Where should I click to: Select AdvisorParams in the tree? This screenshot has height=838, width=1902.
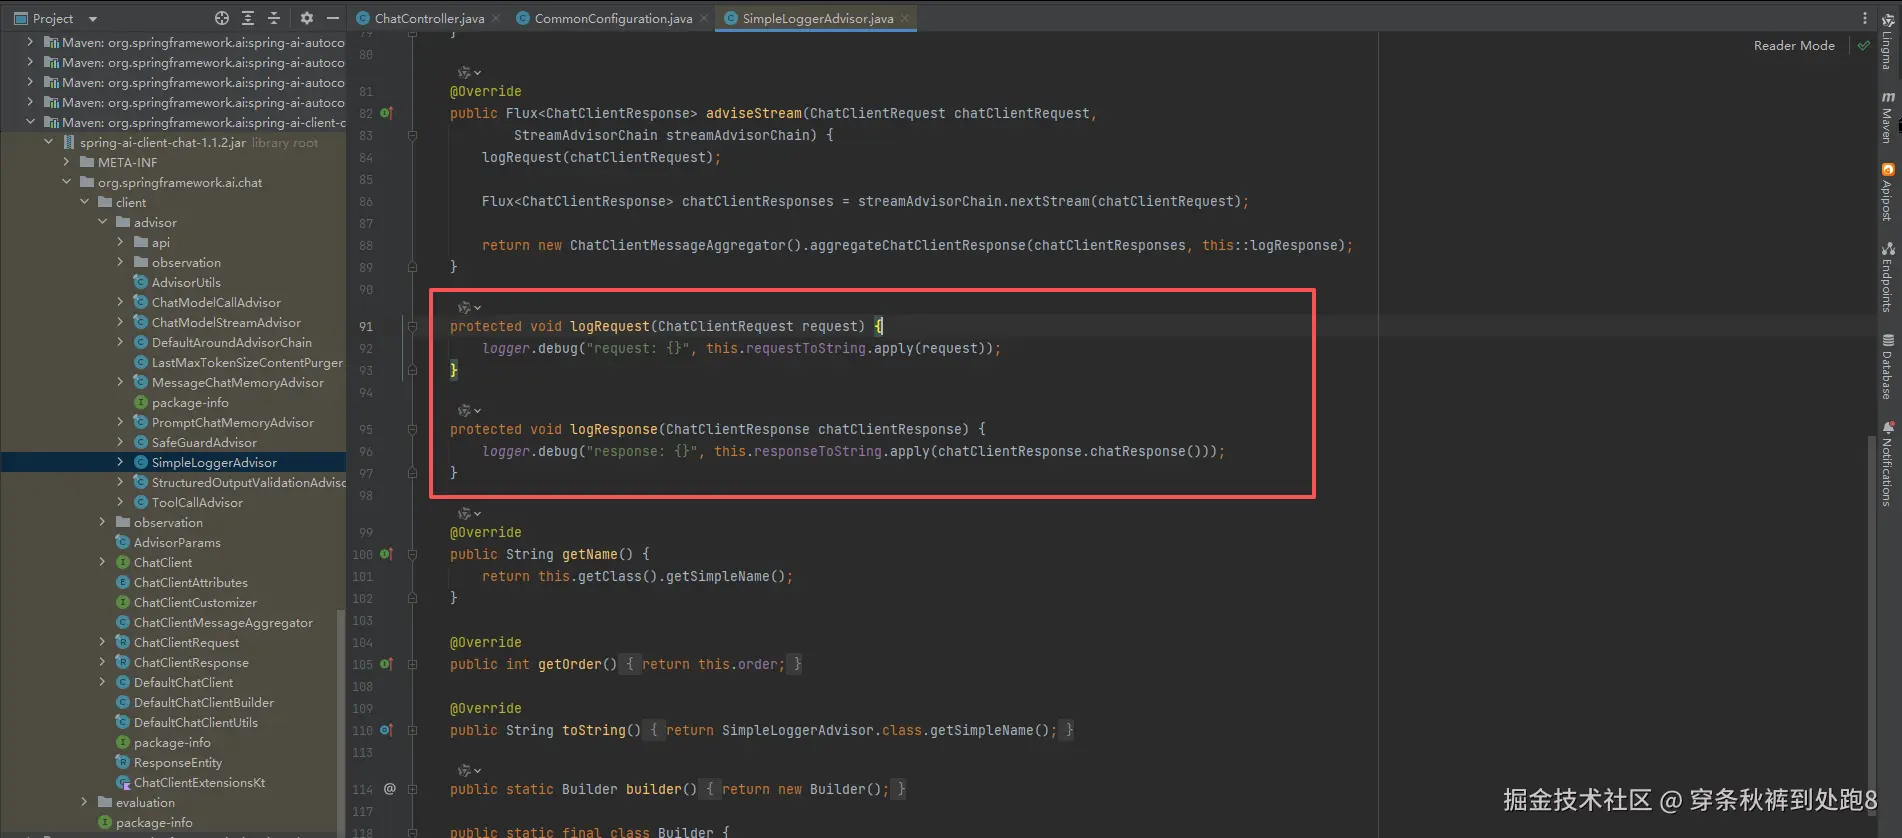click(177, 542)
